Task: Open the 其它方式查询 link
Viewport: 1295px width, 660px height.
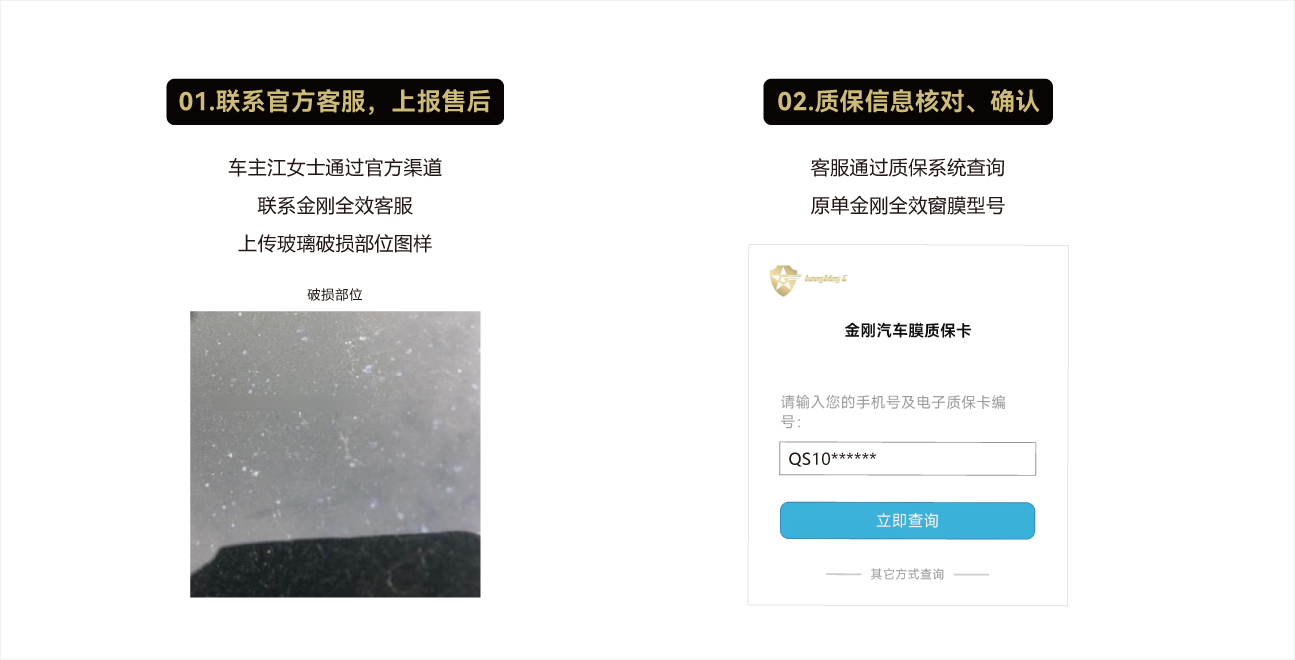Action: [907, 575]
